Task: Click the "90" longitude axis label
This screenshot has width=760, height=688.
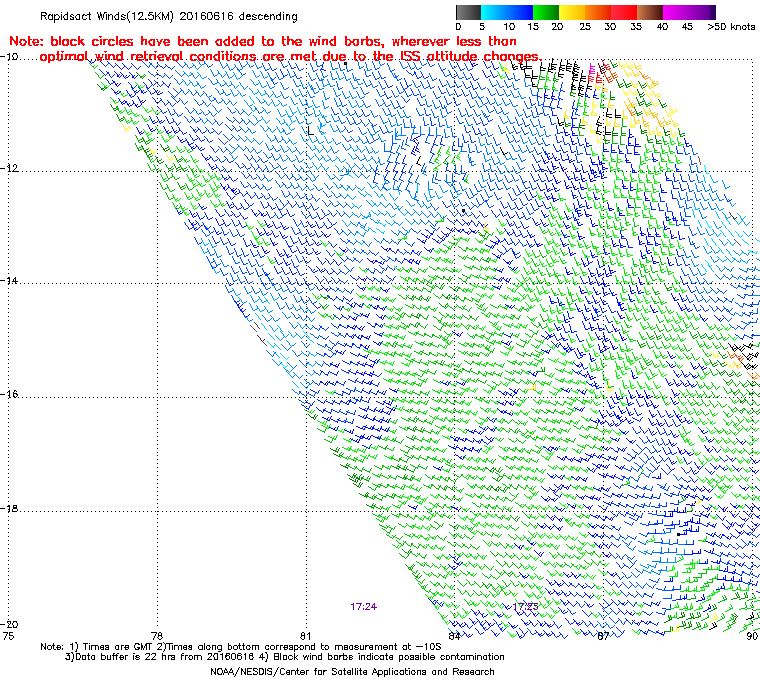Action: click(752, 636)
